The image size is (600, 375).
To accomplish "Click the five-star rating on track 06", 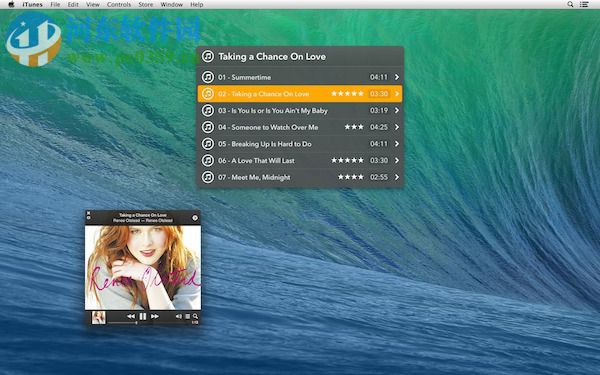I will coord(347,160).
